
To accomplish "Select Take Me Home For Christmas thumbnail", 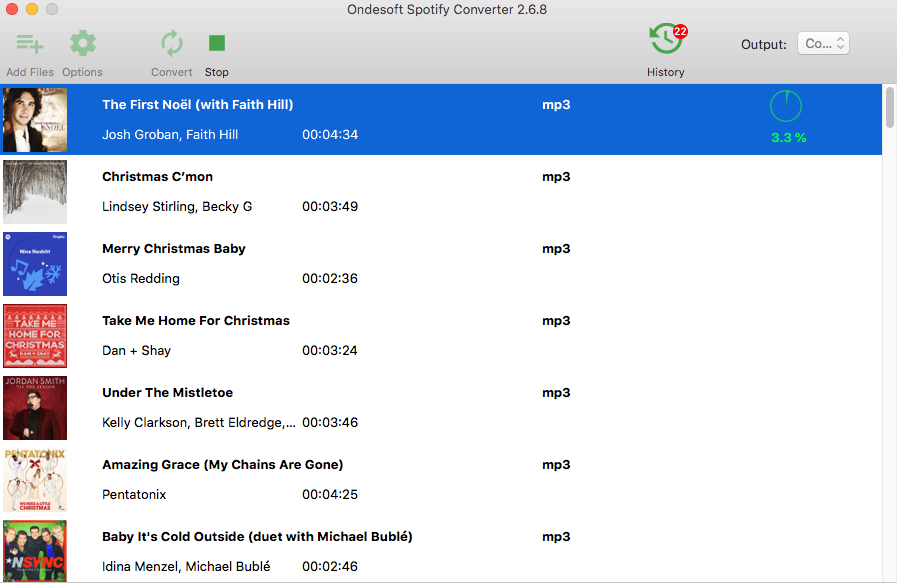I will (35, 336).
